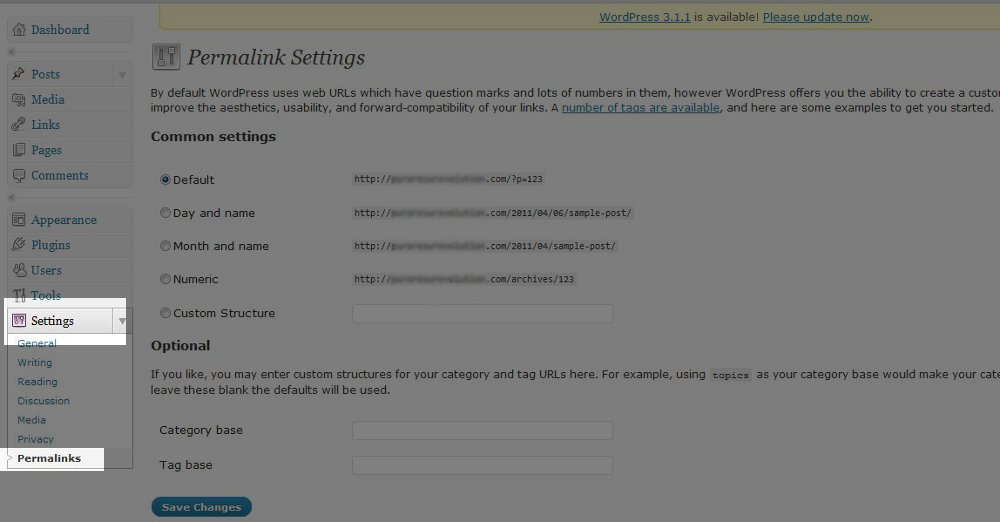Click the Plugins plug icon
This screenshot has width=1000, height=522.
click(19, 245)
